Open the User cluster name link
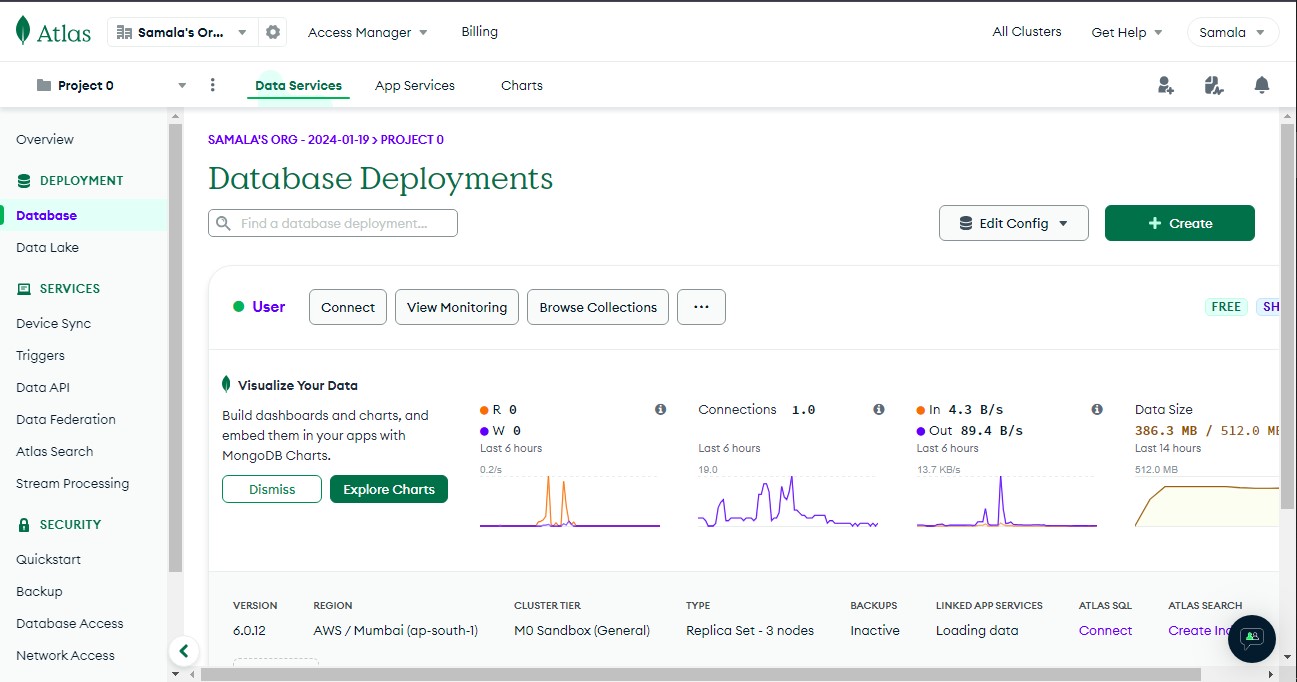 [x=268, y=307]
